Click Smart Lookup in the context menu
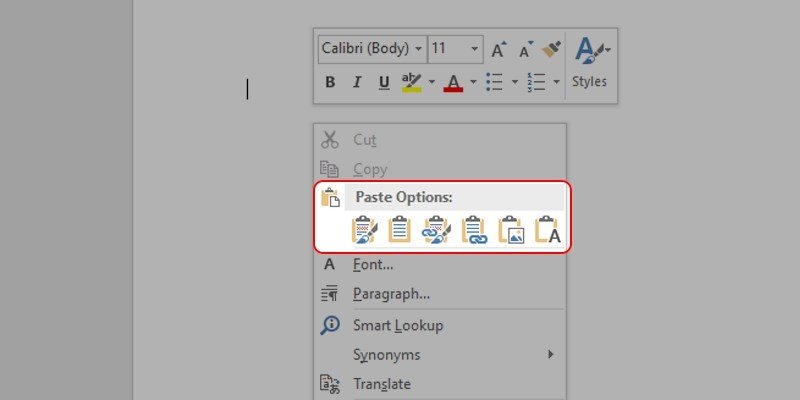This screenshot has height=400, width=800. click(397, 325)
